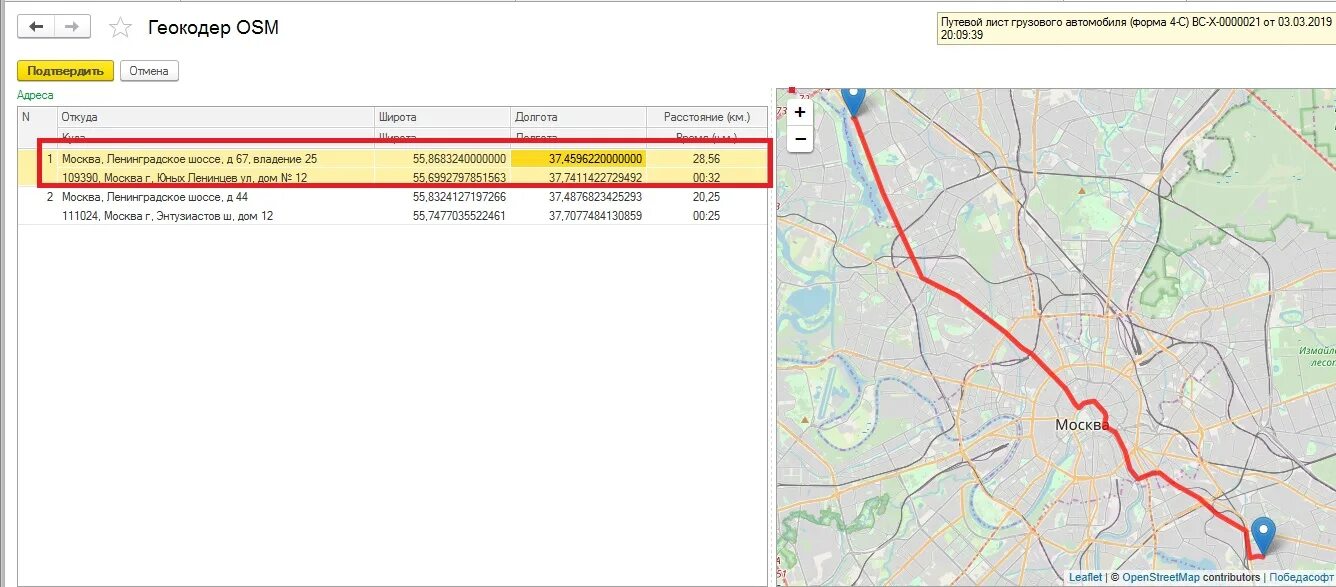Image resolution: width=1336 pixels, height=587 pixels.
Task: Open the Победасофт link
Action: 1302,577
